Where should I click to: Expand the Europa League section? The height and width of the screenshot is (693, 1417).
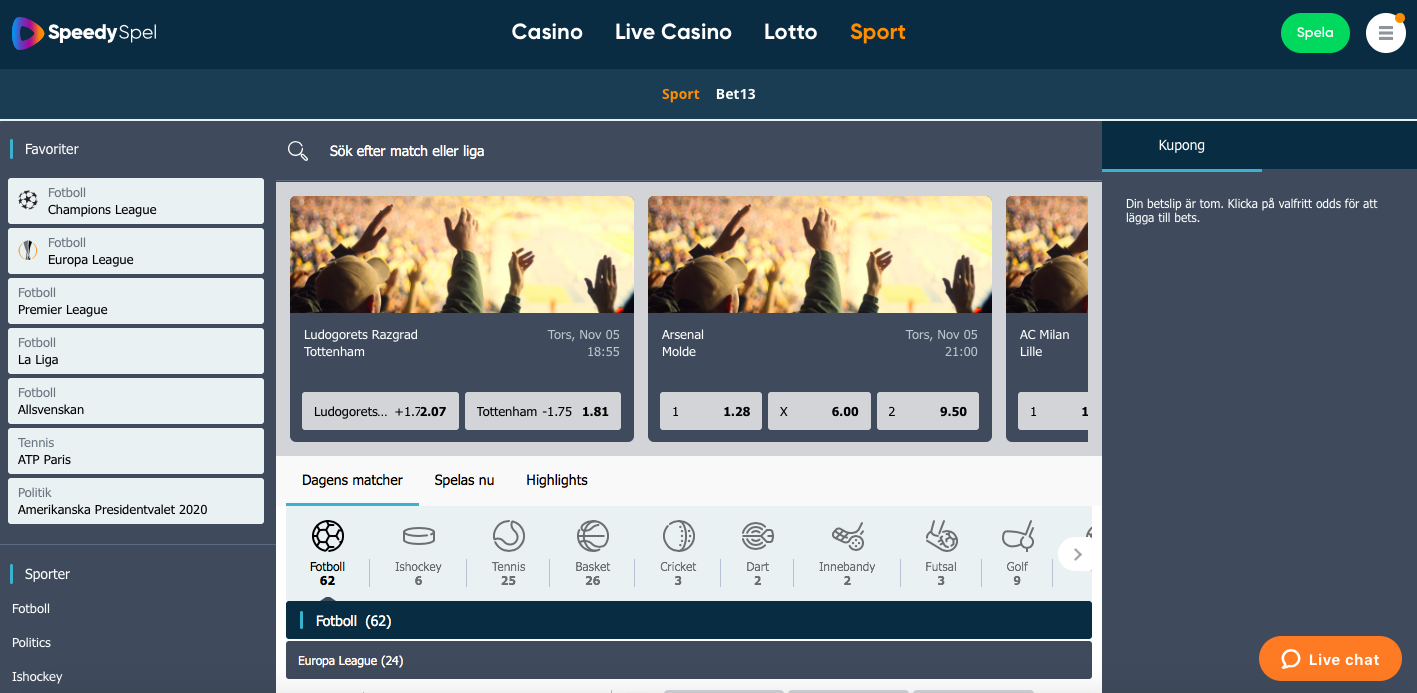689,659
